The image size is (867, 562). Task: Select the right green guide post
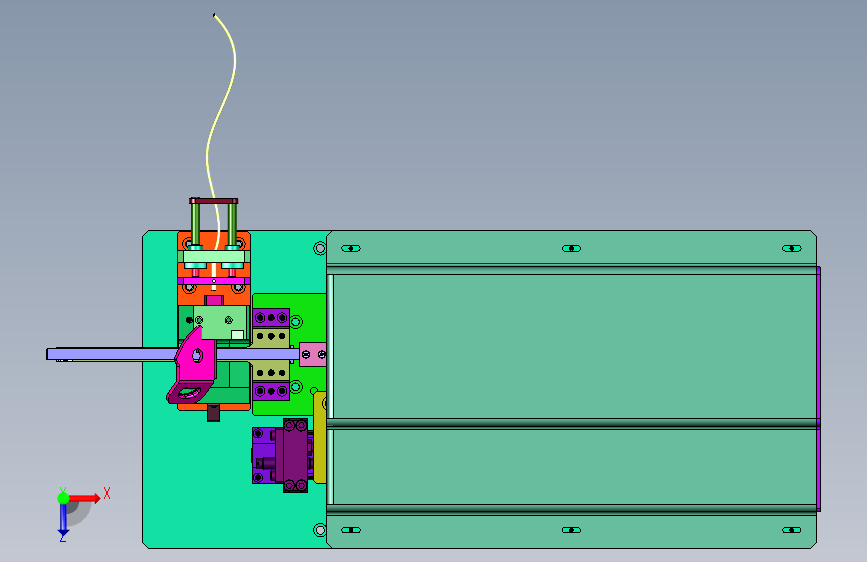coord(232,225)
